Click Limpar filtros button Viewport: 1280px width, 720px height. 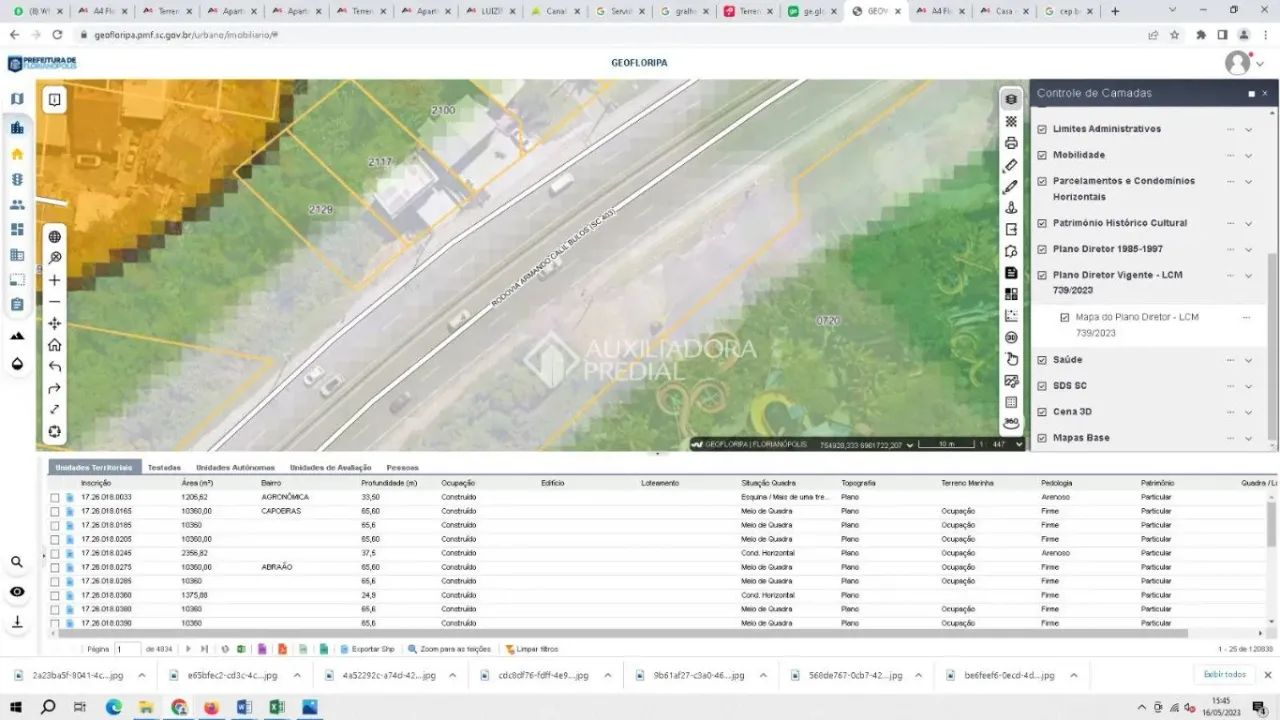pyautogui.click(x=532, y=649)
